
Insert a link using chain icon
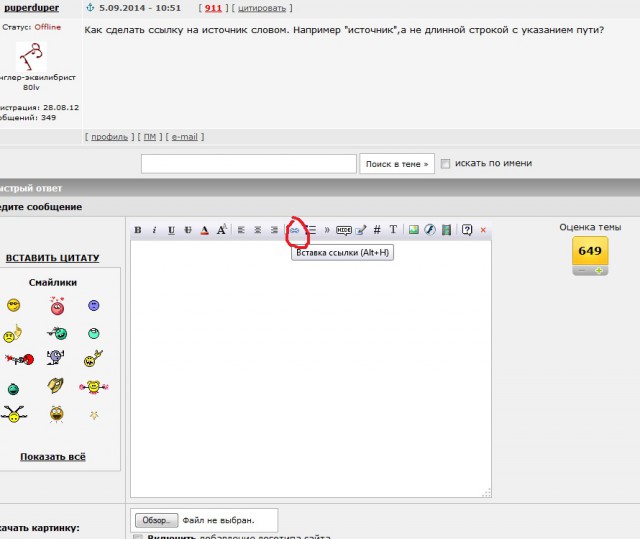294,231
